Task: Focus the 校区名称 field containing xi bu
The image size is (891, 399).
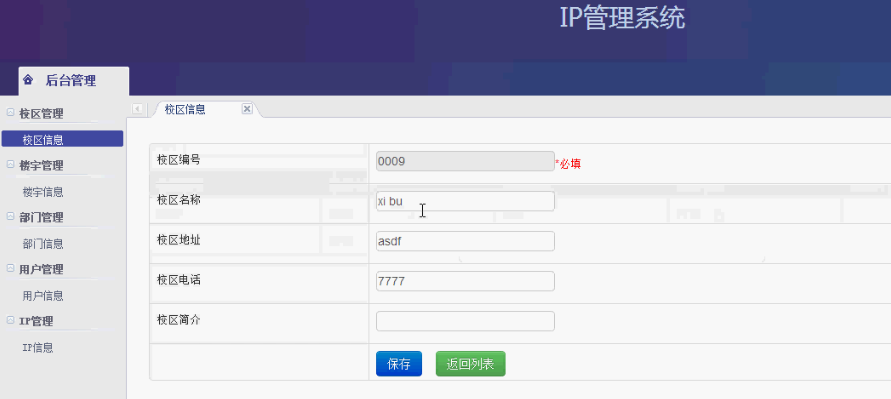Action: (x=465, y=201)
